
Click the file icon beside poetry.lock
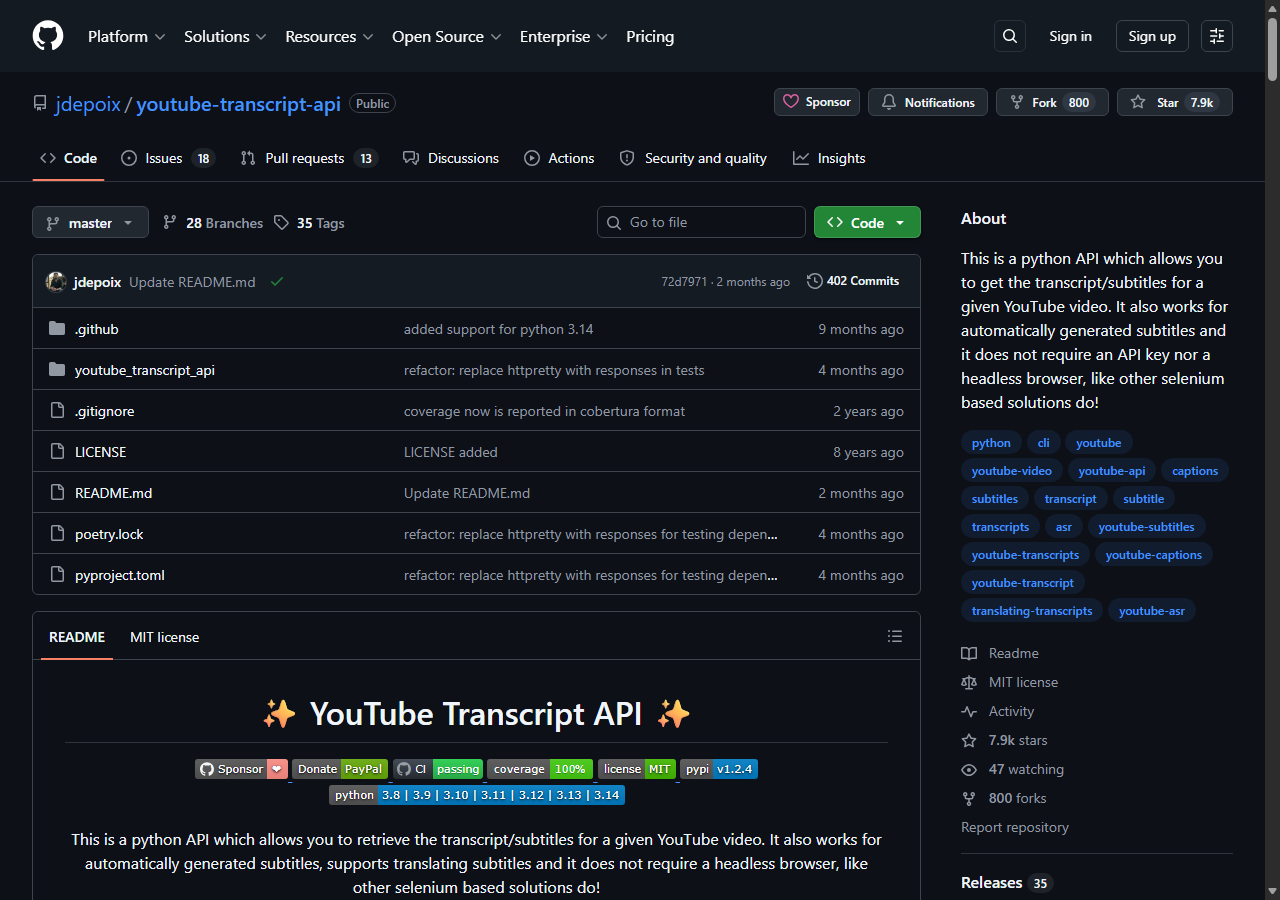click(57, 534)
